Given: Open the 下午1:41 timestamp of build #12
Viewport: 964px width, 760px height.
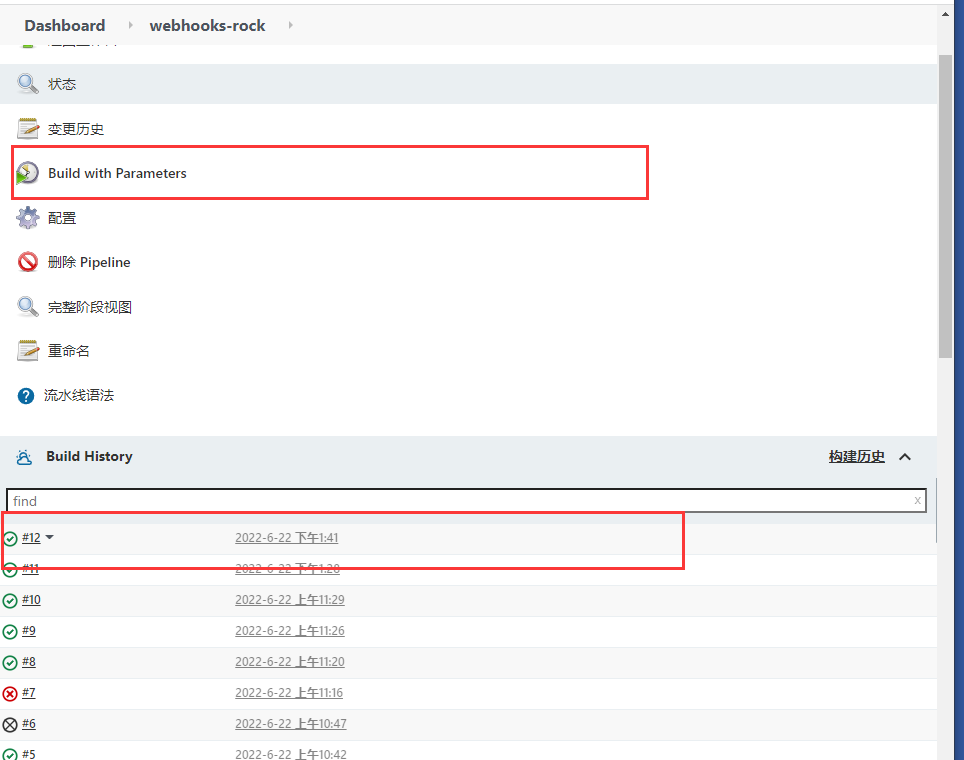Looking at the screenshot, I should coord(286,538).
